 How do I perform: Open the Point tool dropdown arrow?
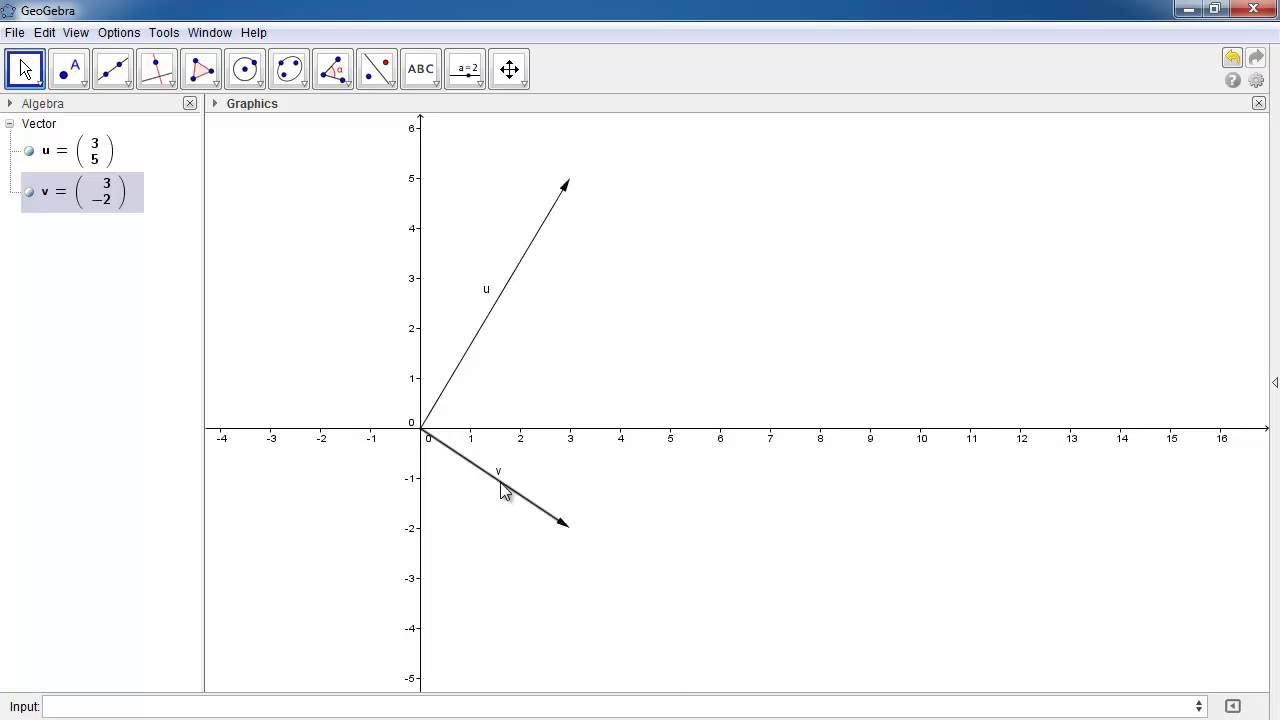click(84, 82)
